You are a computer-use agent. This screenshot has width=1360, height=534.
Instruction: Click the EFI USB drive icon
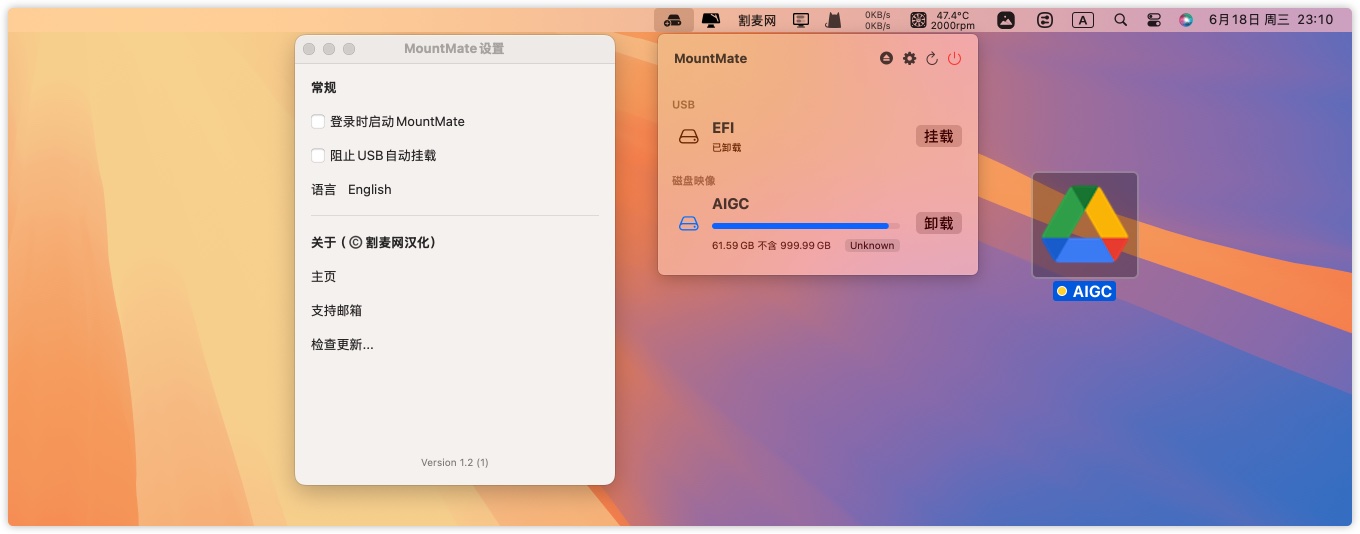(x=688, y=136)
